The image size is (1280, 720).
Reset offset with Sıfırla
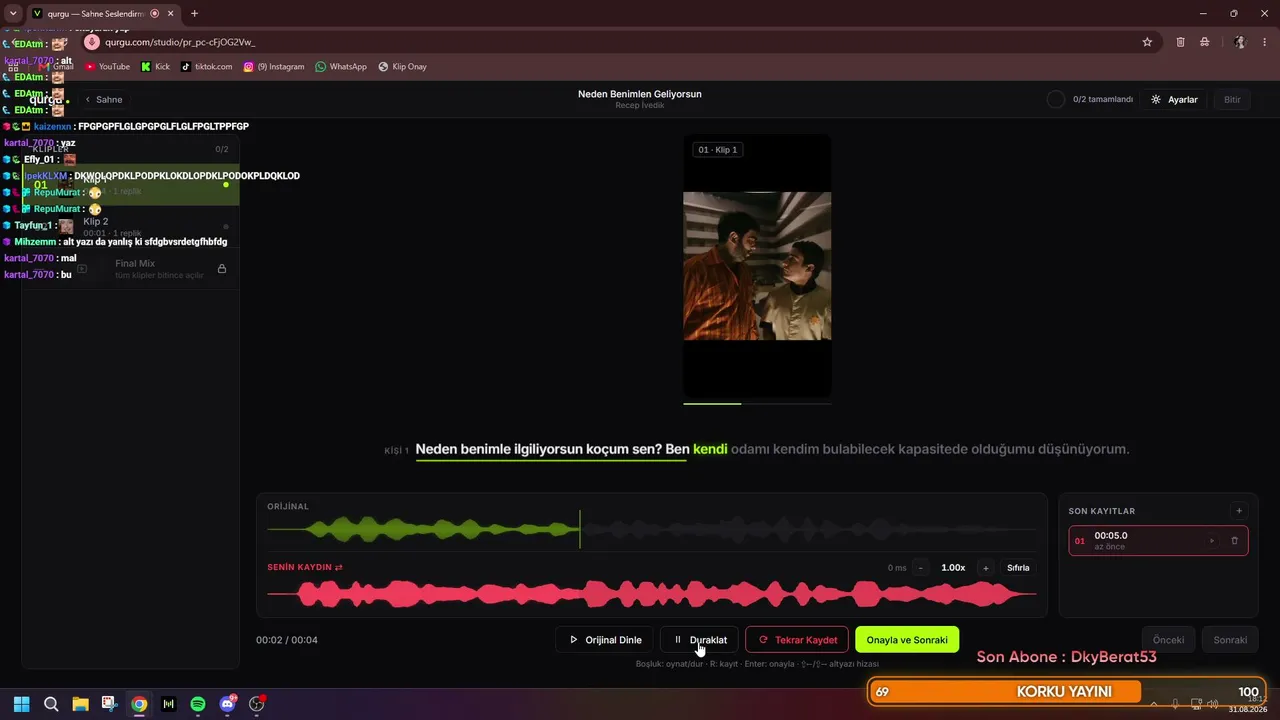click(1018, 568)
